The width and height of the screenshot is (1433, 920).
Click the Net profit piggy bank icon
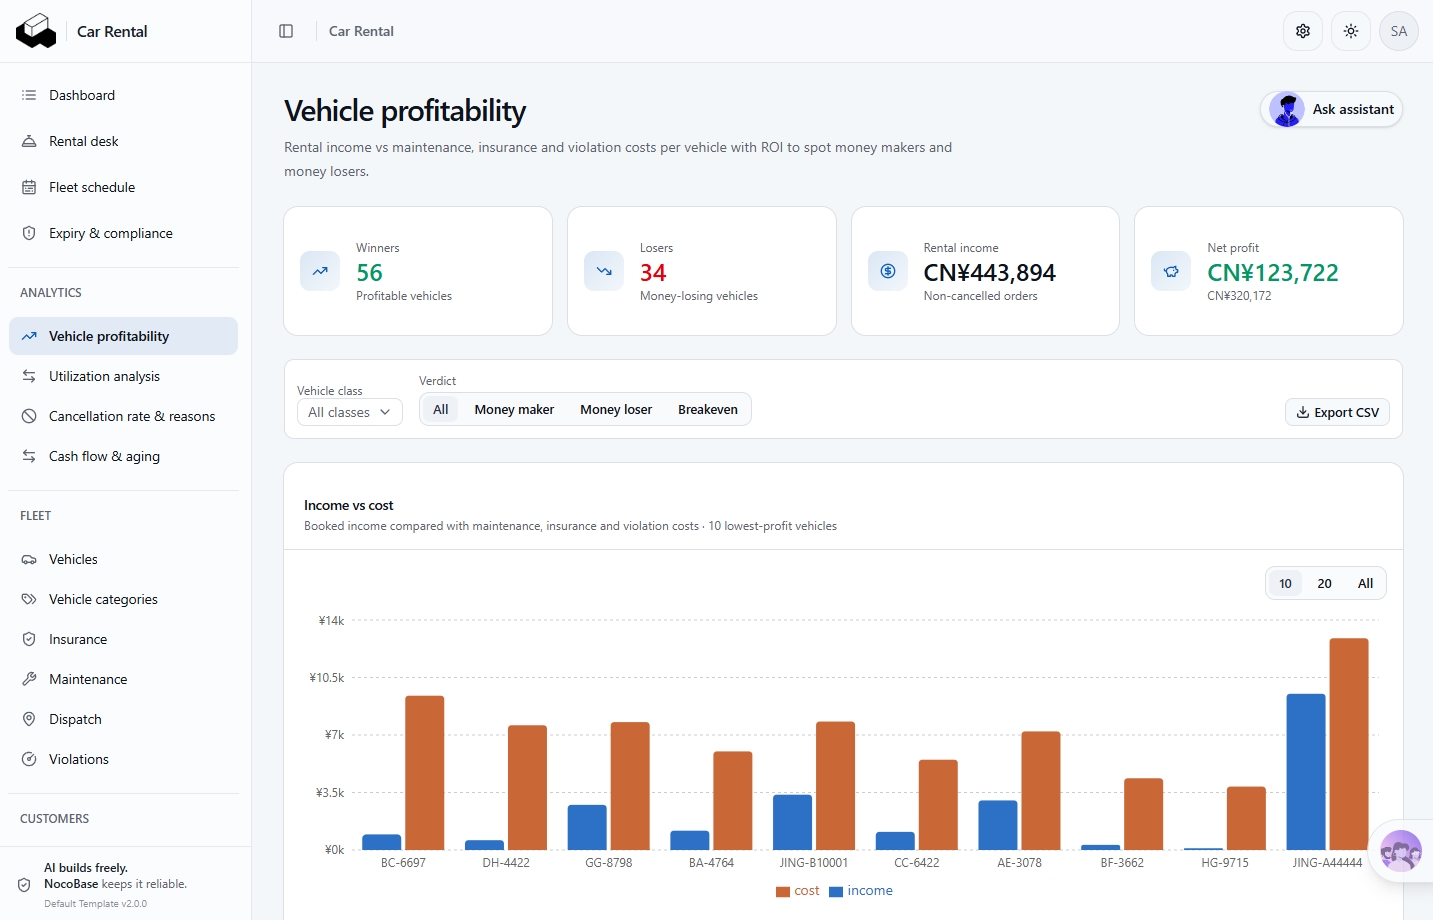click(x=1171, y=271)
